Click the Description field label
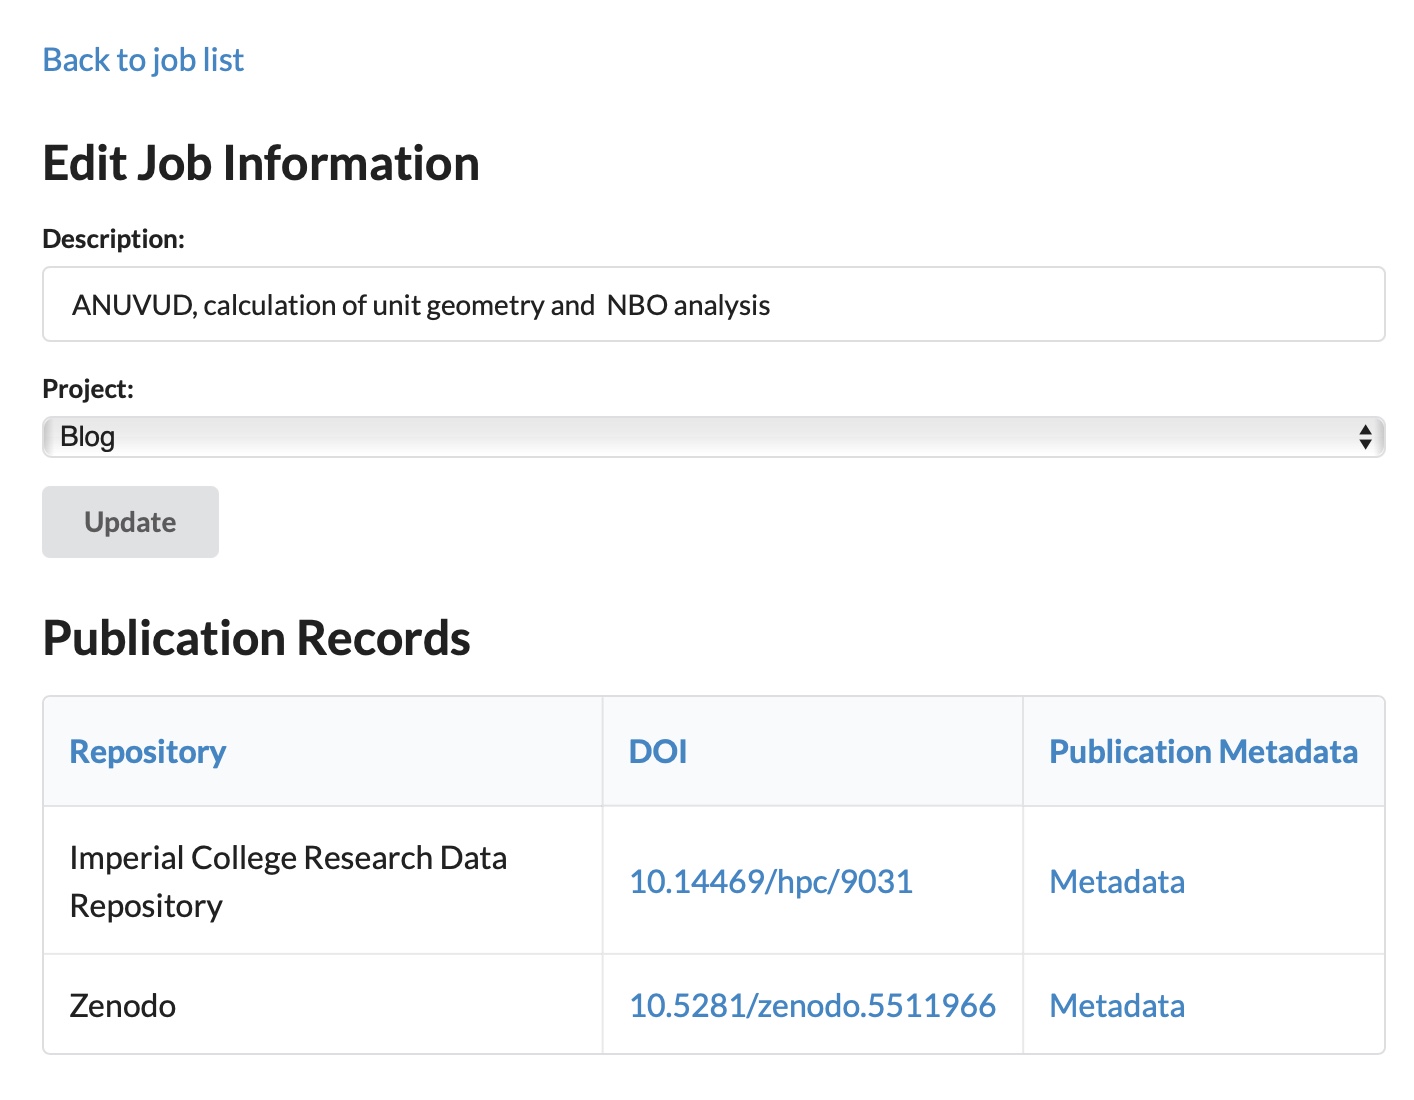The height and width of the screenshot is (1100, 1414). tap(113, 240)
